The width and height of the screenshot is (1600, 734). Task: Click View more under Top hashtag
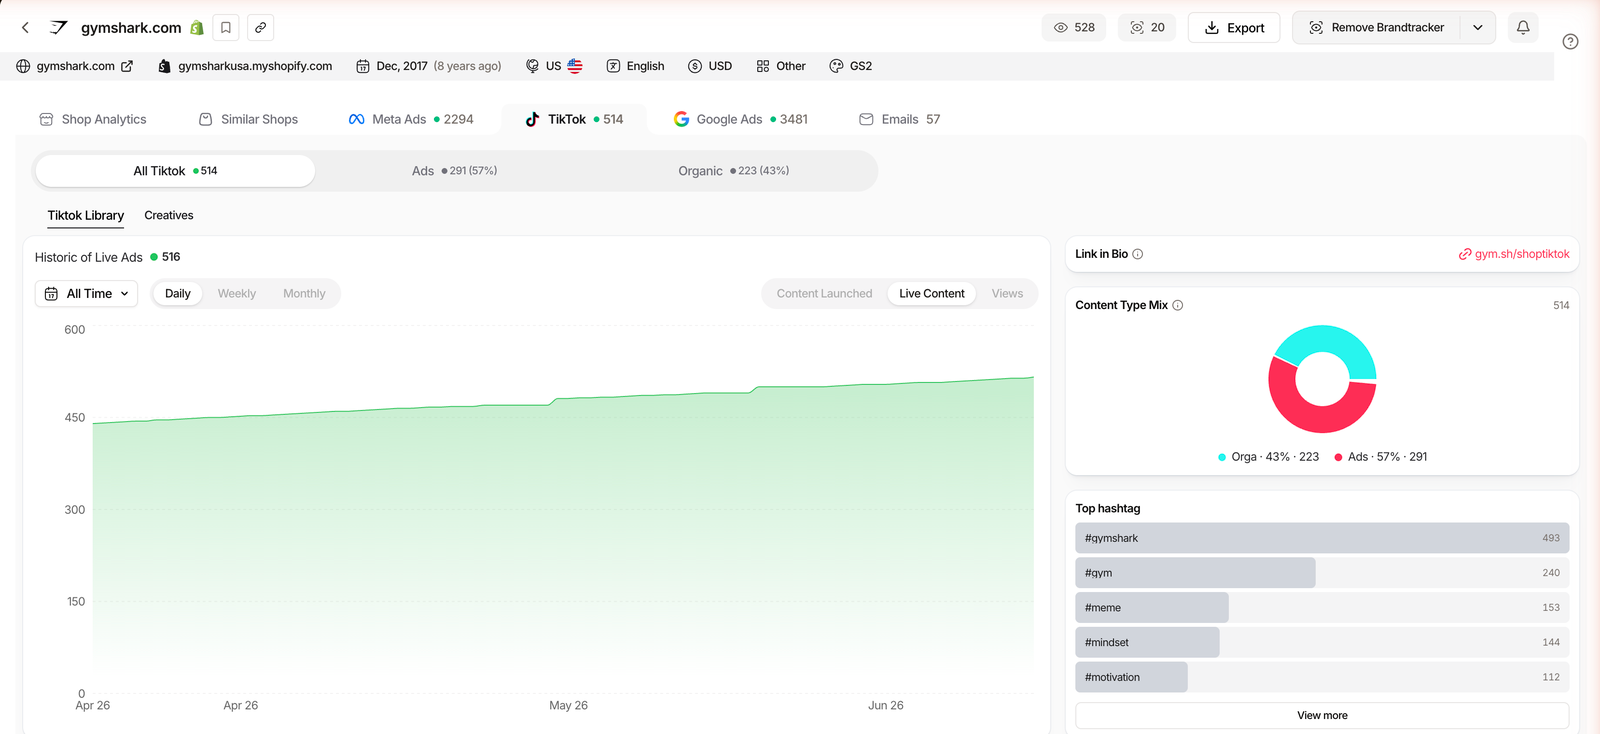[x=1322, y=716]
